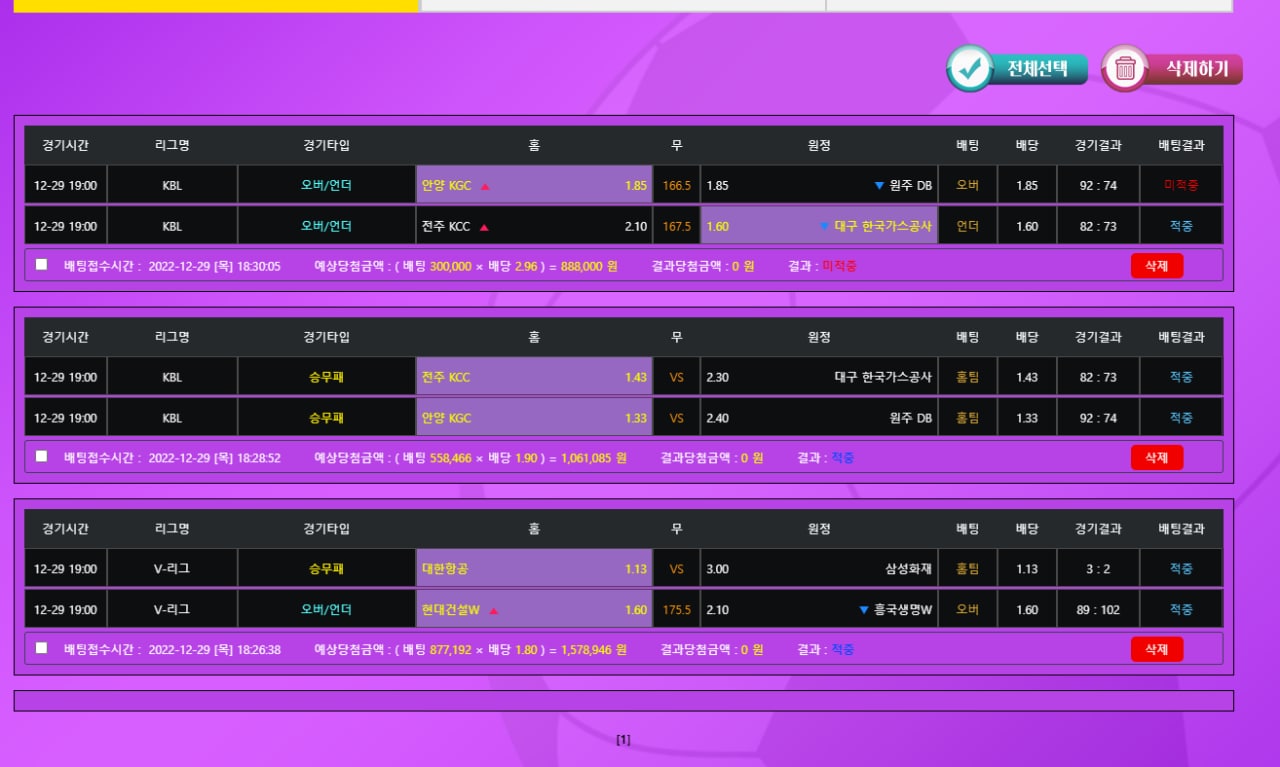Delete the bet with 1,578,946 원 expected payout

(x=1156, y=649)
